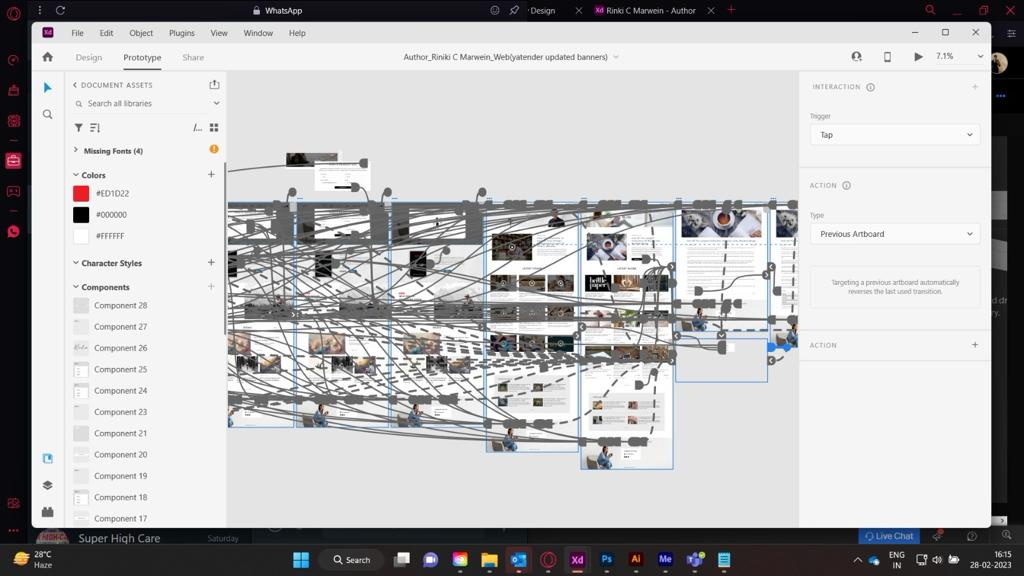Click the Windows Start button
The image size is (1024, 576).
[301, 560]
